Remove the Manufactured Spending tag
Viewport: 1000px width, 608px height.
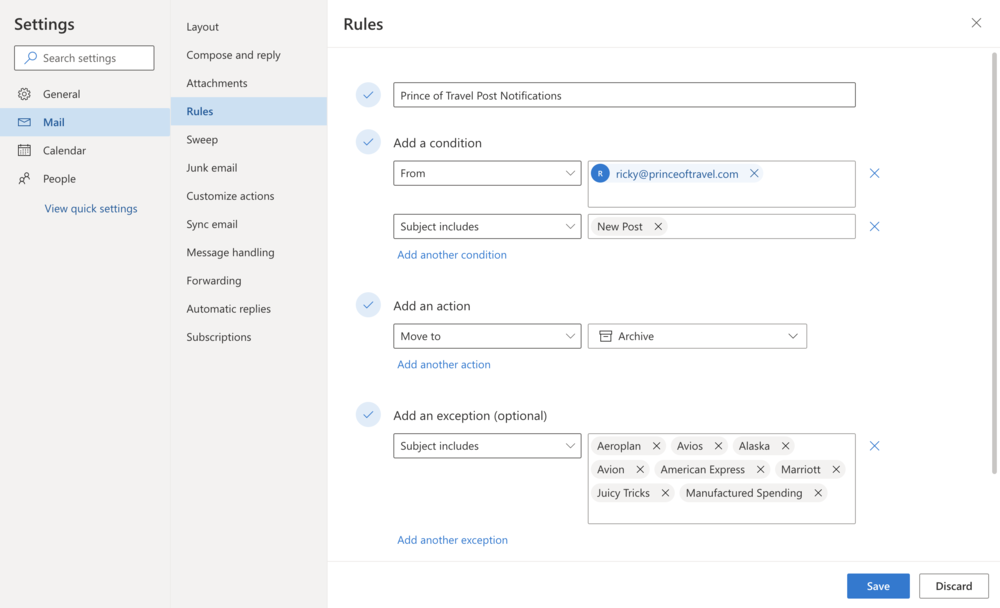pos(818,493)
